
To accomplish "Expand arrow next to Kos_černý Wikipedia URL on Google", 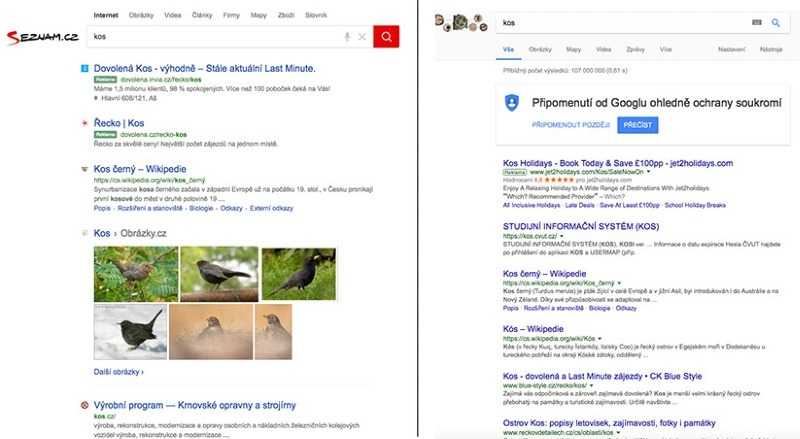I will click(x=619, y=283).
